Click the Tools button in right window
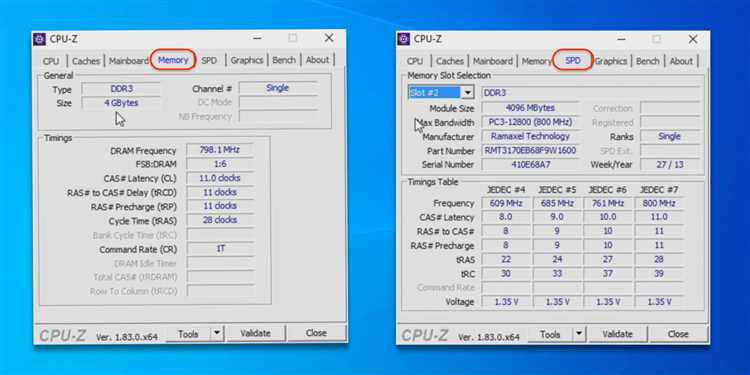Screen dimensions: 750x375 [550, 335]
